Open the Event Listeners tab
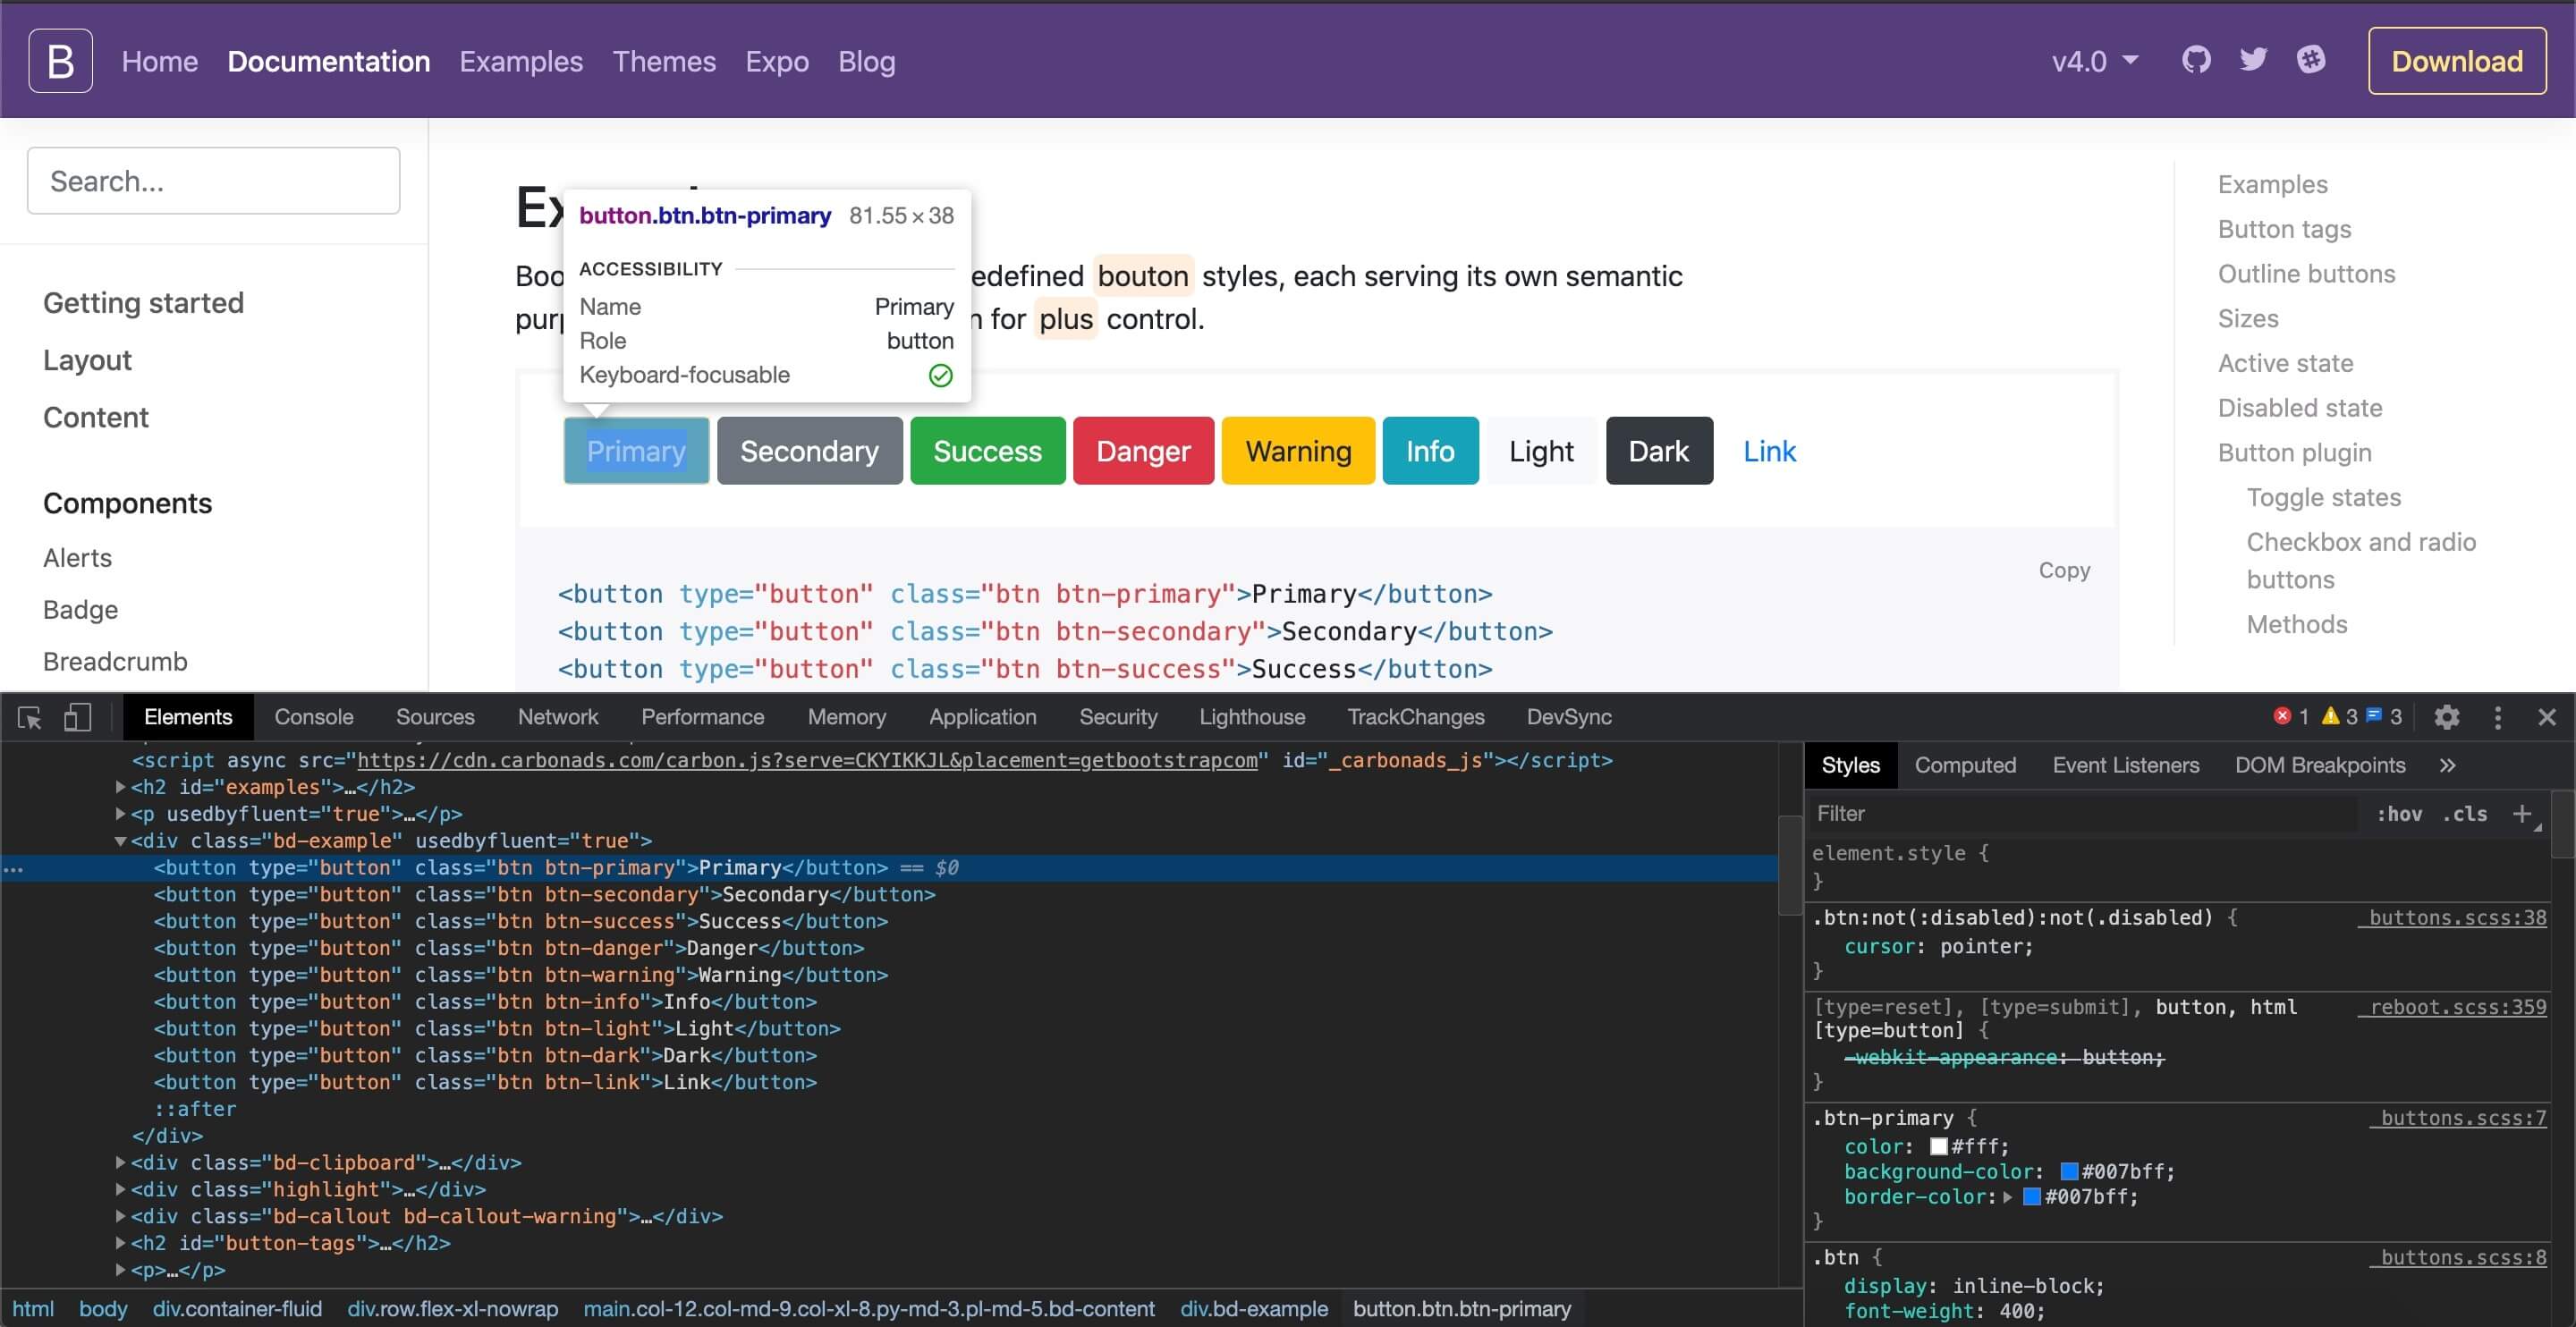2576x1327 pixels. [2126, 765]
